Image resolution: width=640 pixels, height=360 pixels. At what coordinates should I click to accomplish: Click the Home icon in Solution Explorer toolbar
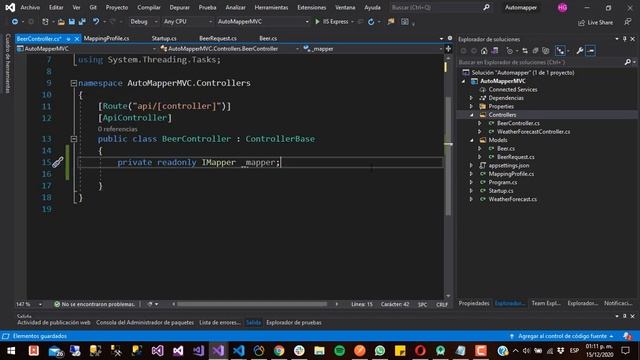pos(484,51)
